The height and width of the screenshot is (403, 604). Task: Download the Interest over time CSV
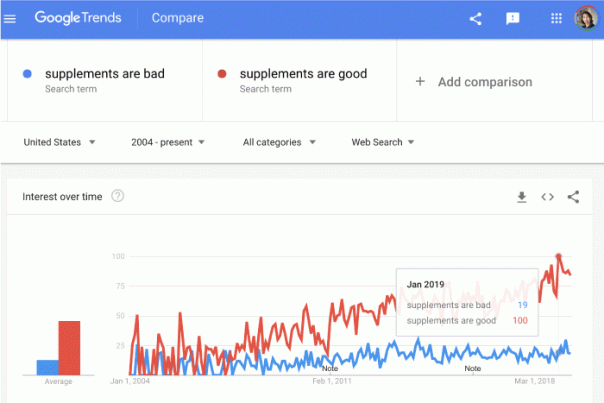coord(521,197)
